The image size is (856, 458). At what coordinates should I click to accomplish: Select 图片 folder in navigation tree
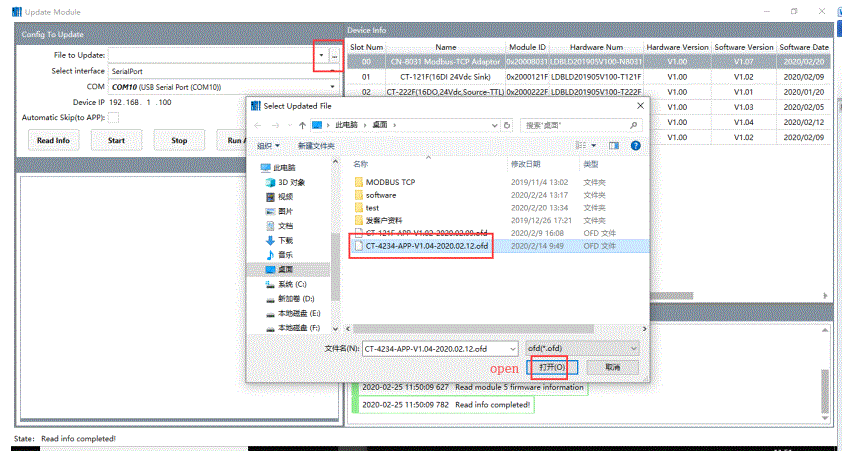click(x=280, y=211)
